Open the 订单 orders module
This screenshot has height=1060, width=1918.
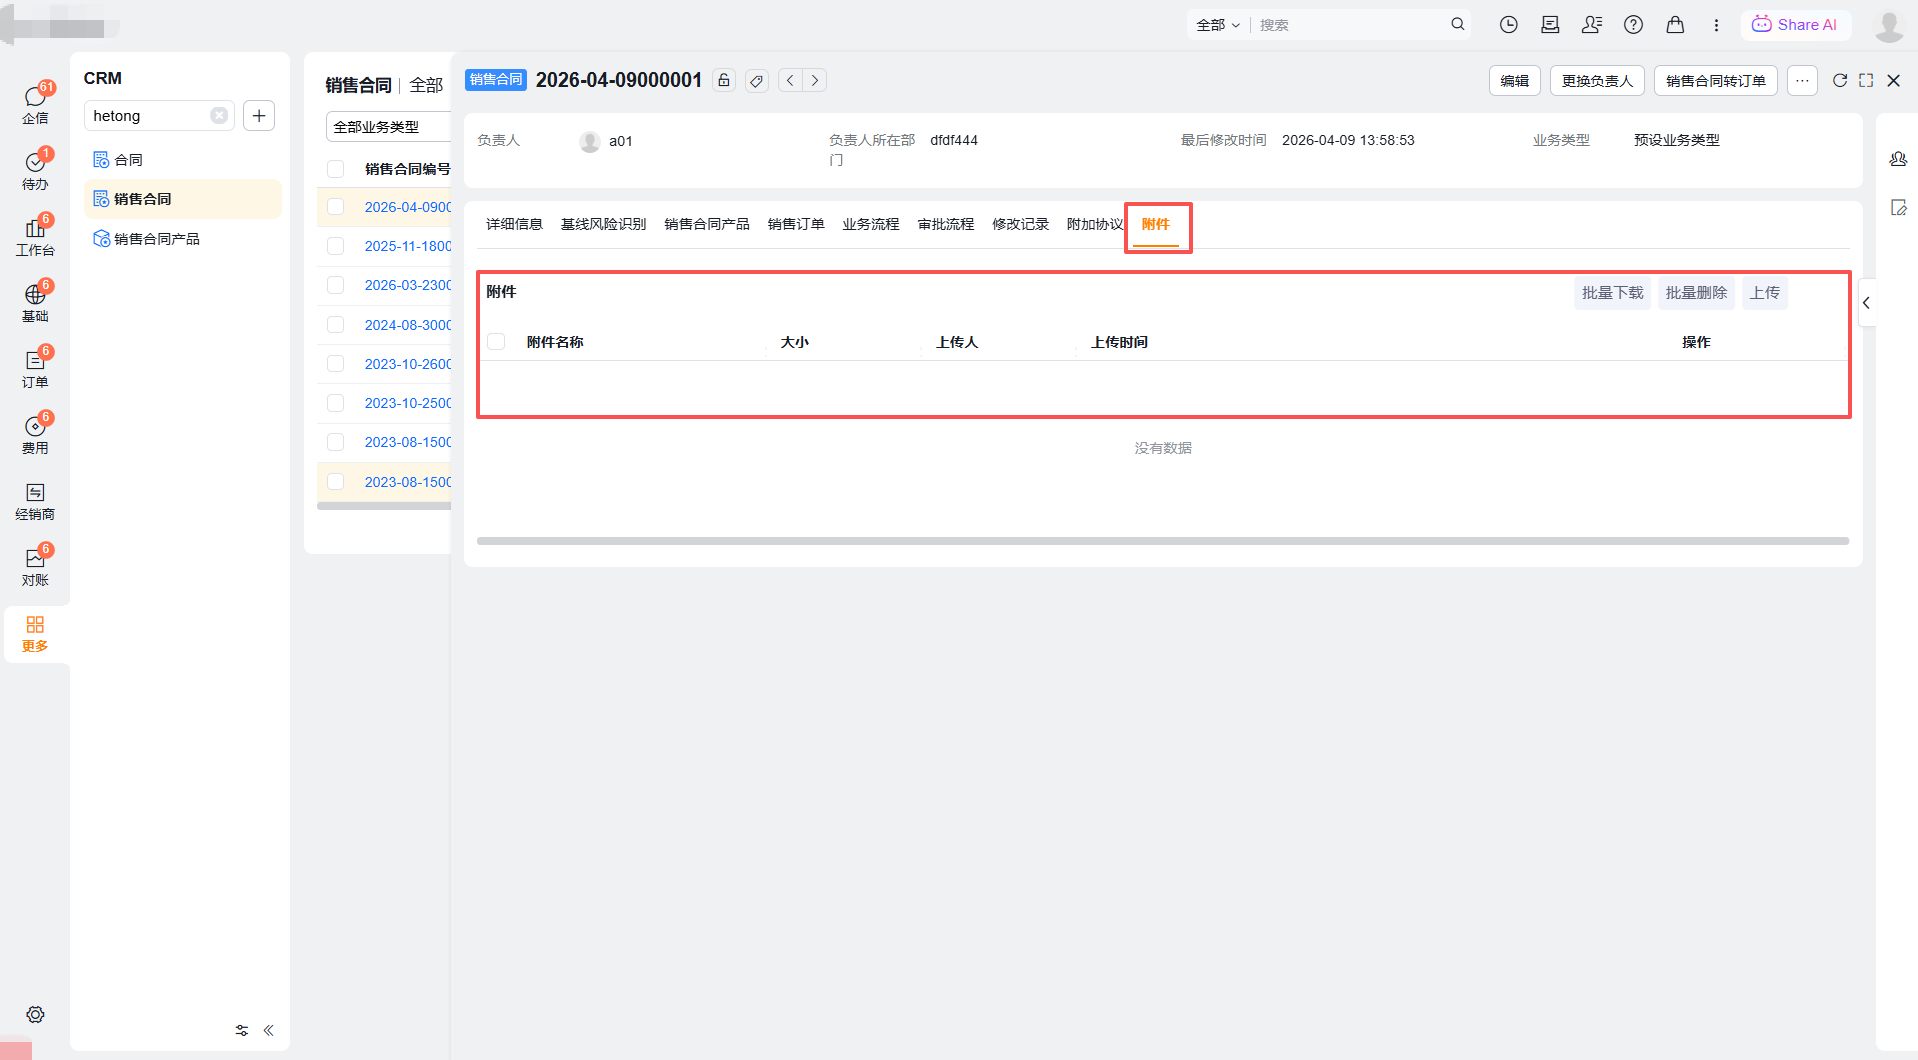[x=35, y=367]
